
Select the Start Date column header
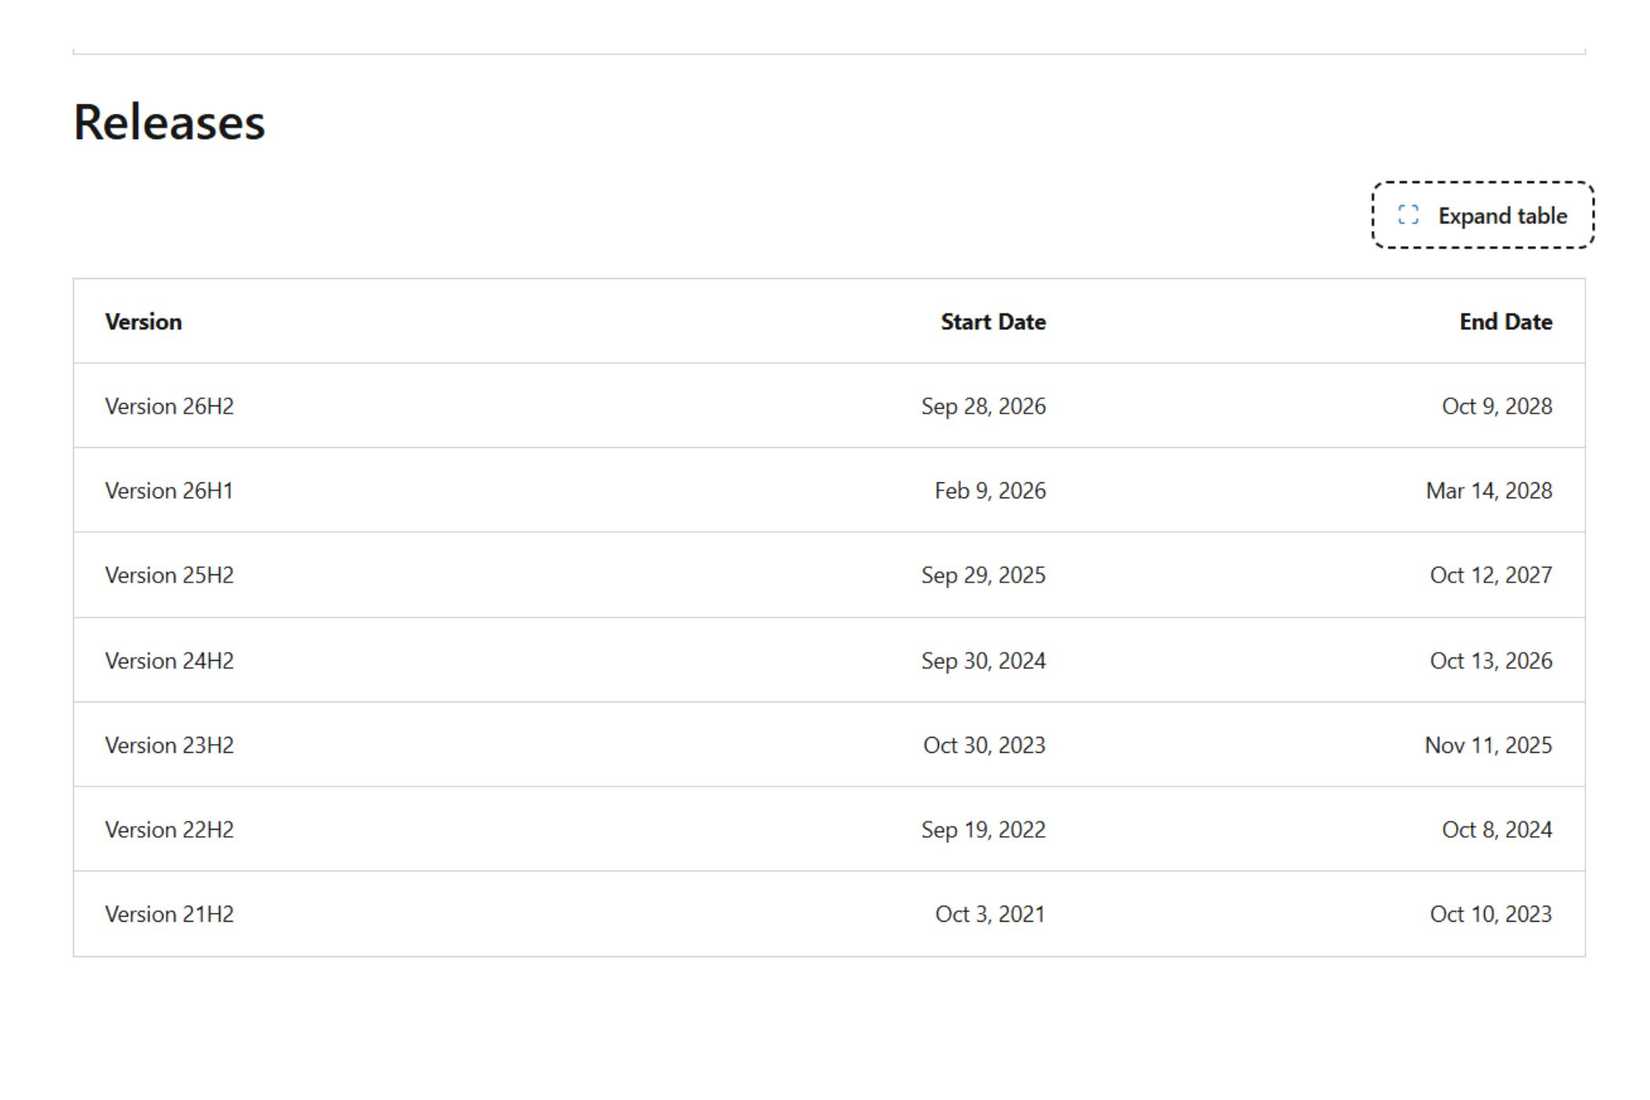tap(993, 322)
